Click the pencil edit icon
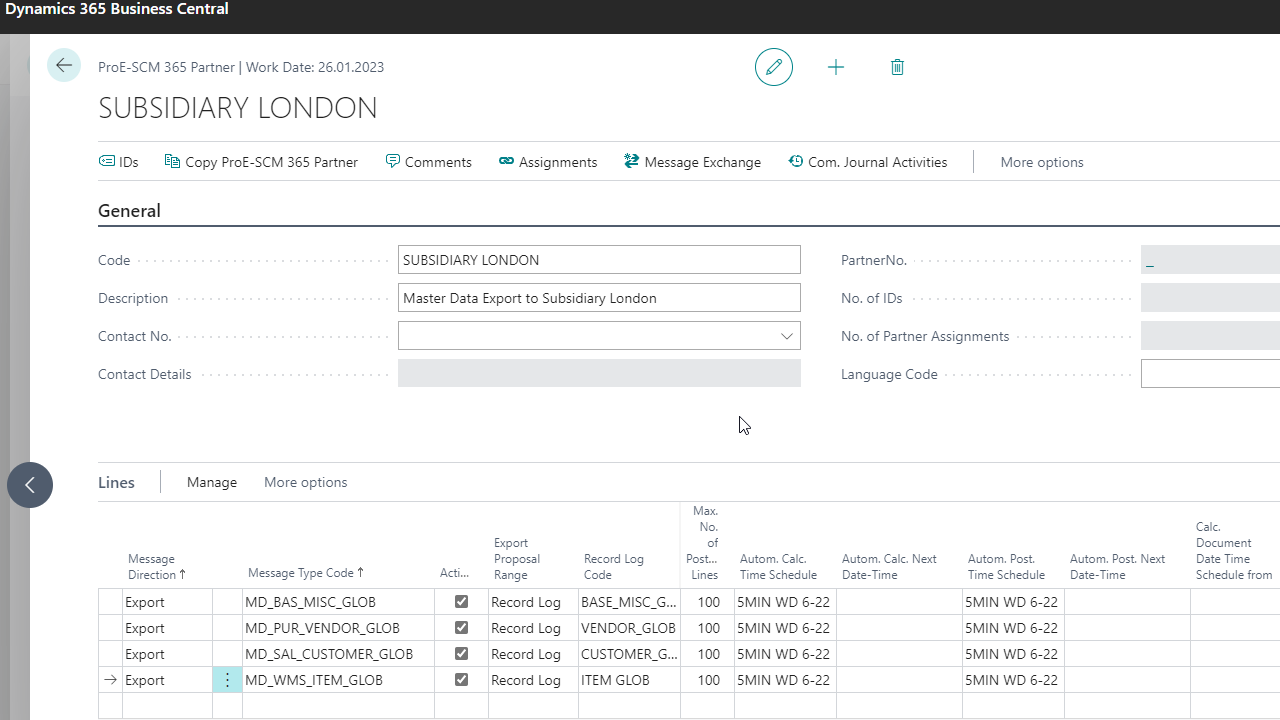This screenshot has width=1280, height=720. (774, 67)
